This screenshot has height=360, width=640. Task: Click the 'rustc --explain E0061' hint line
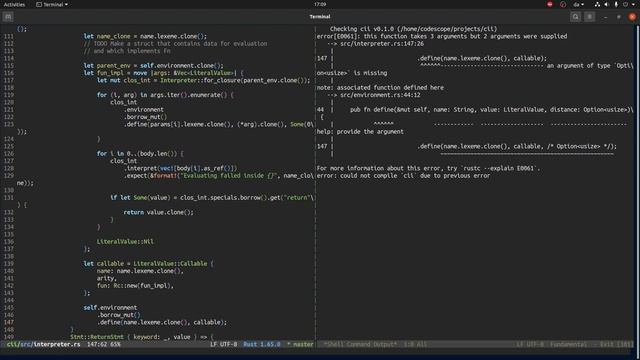pyautogui.click(x=428, y=168)
